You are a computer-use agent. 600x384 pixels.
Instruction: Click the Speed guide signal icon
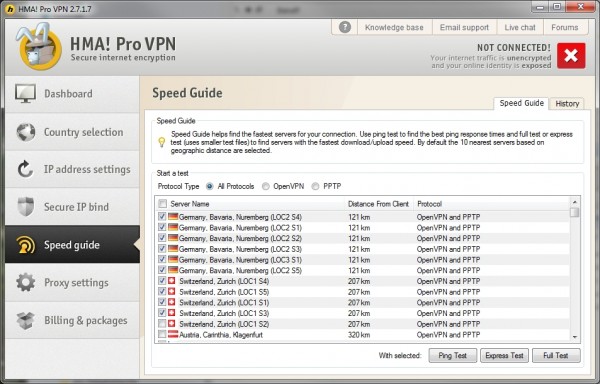[26, 245]
